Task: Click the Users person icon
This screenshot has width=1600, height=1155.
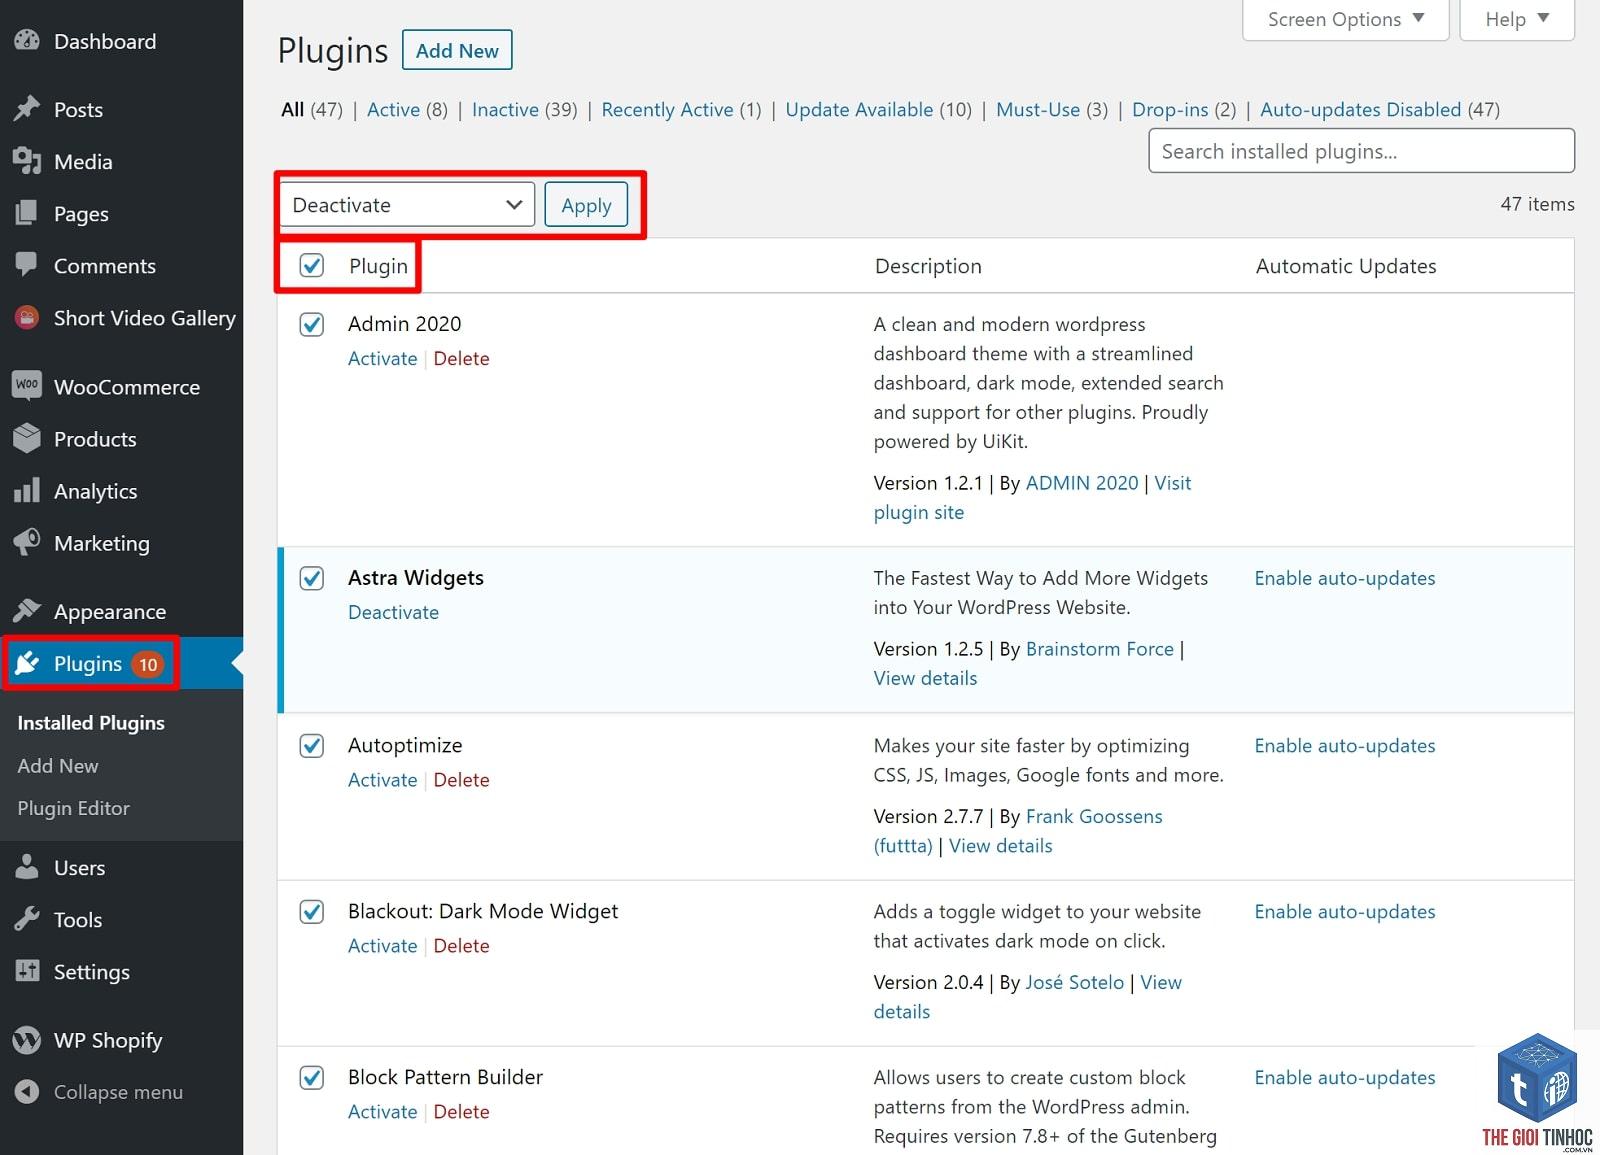Action: coord(27,867)
